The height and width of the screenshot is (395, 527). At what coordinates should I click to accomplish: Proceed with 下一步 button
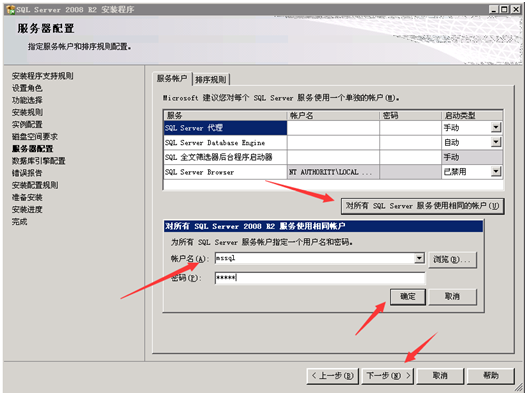(388, 376)
